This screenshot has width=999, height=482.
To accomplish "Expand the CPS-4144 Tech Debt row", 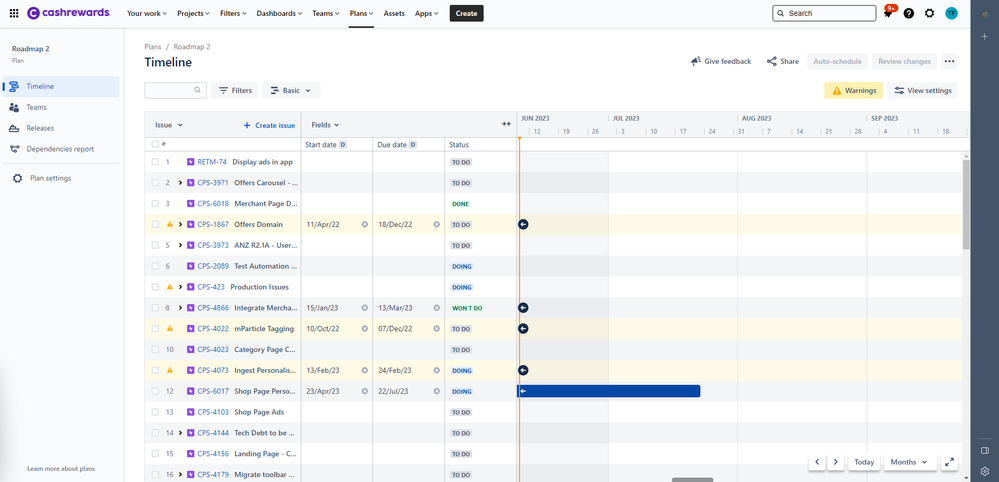I will (180, 433).
